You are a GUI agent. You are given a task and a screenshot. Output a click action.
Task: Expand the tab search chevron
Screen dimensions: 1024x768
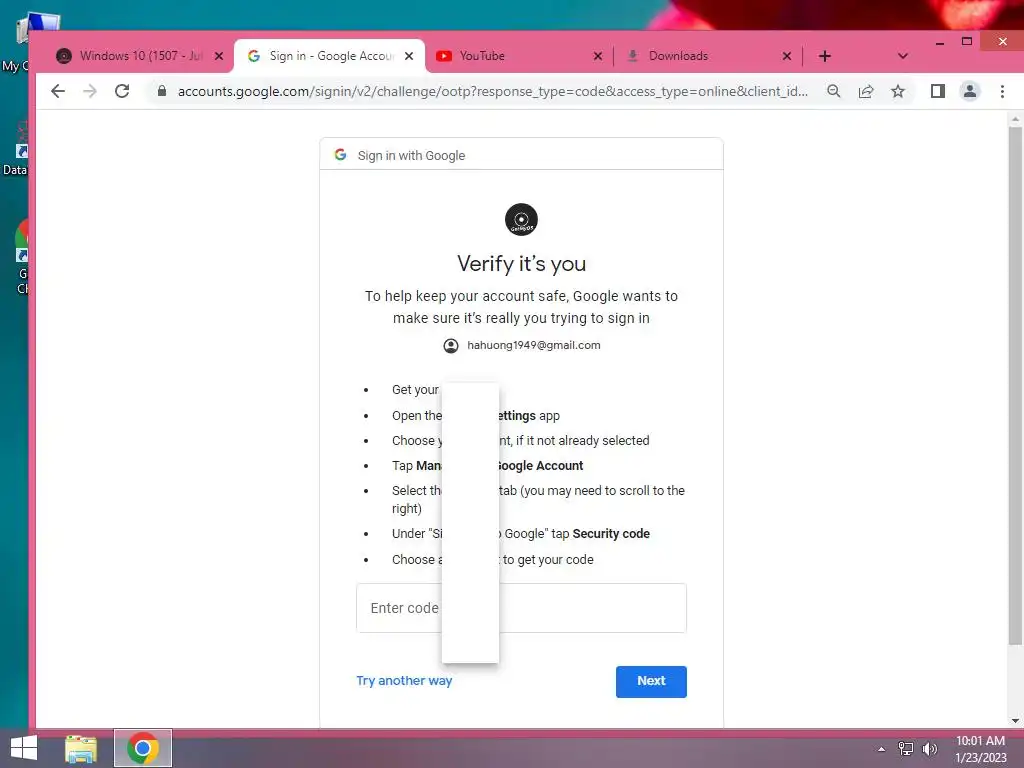[x=903, y=56]
